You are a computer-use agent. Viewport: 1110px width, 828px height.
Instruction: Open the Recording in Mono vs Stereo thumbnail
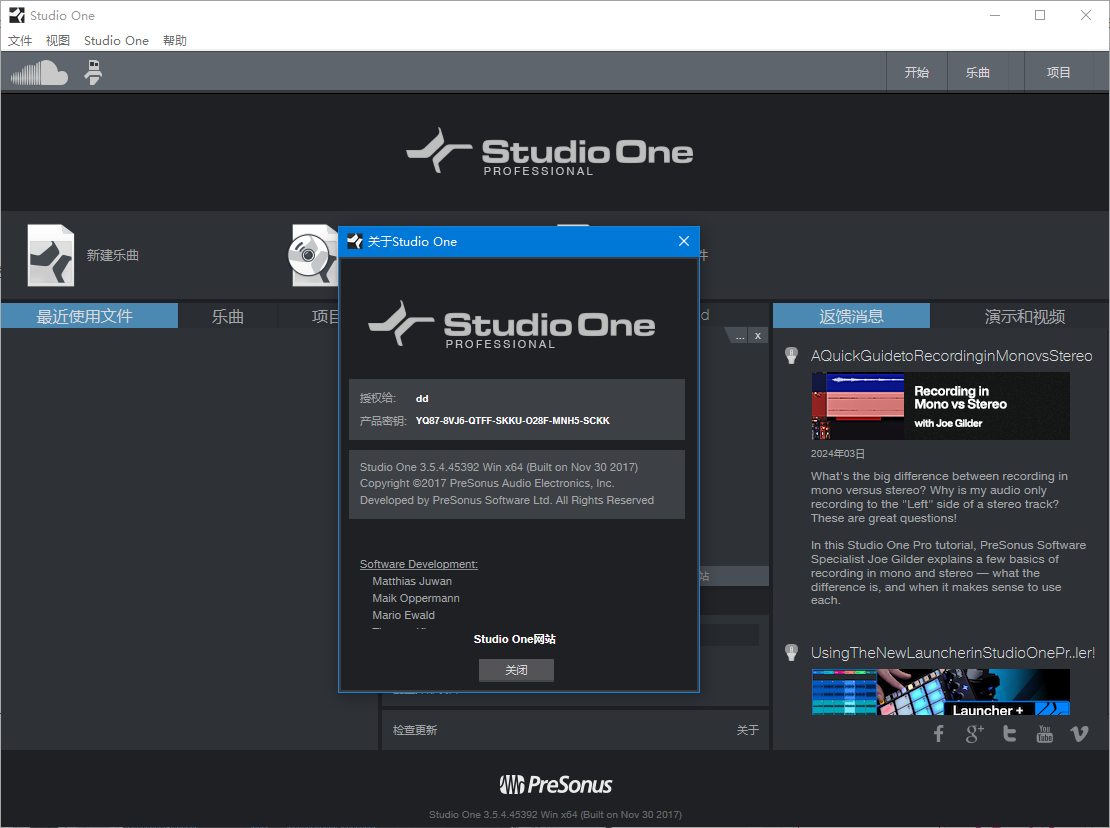(x=940, y=406)
